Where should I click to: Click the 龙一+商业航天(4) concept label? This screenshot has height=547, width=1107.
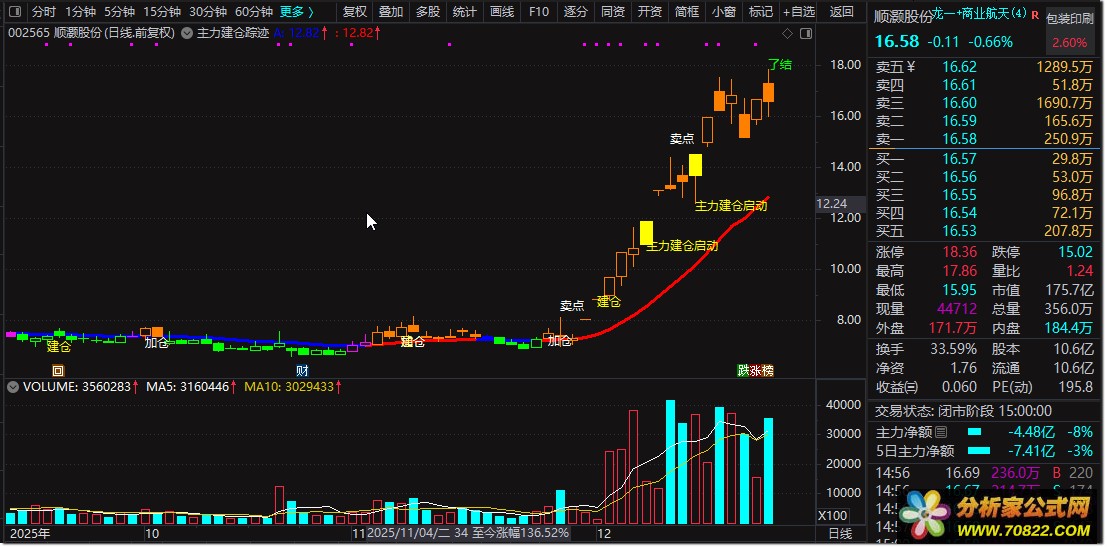click(x=980, y=14)
